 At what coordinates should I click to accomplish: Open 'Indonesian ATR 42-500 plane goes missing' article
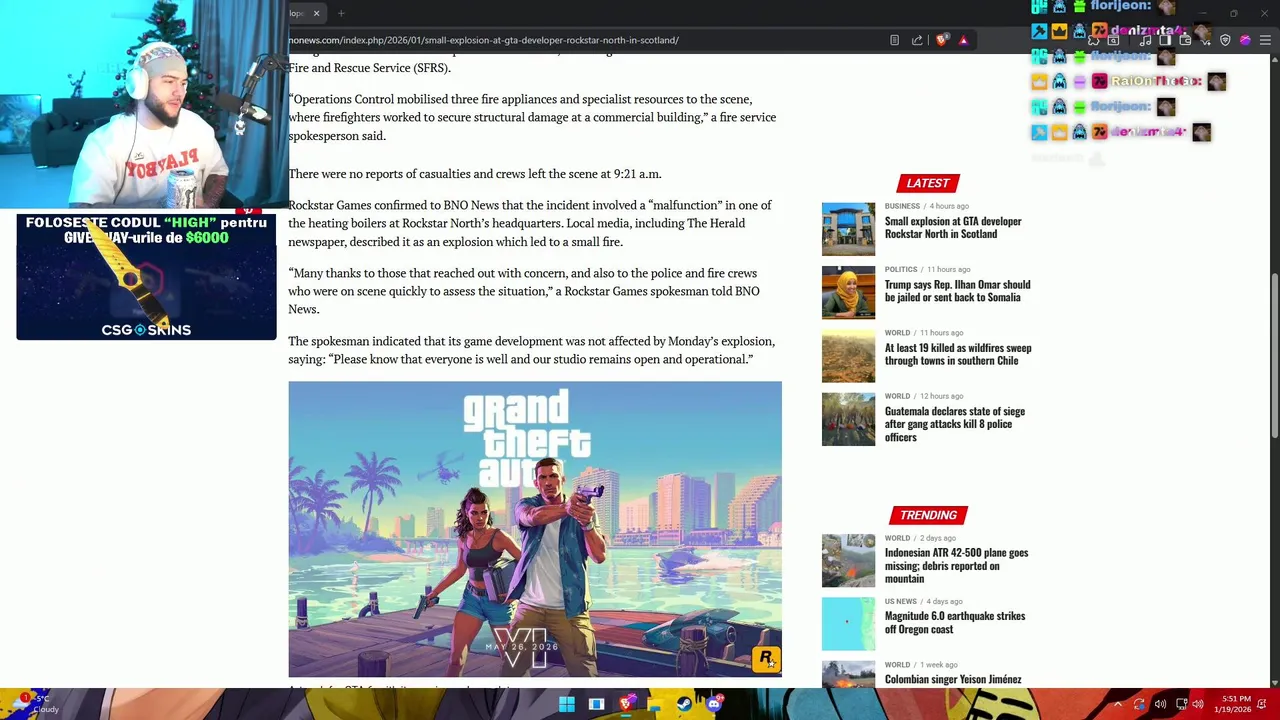(956, 565)
